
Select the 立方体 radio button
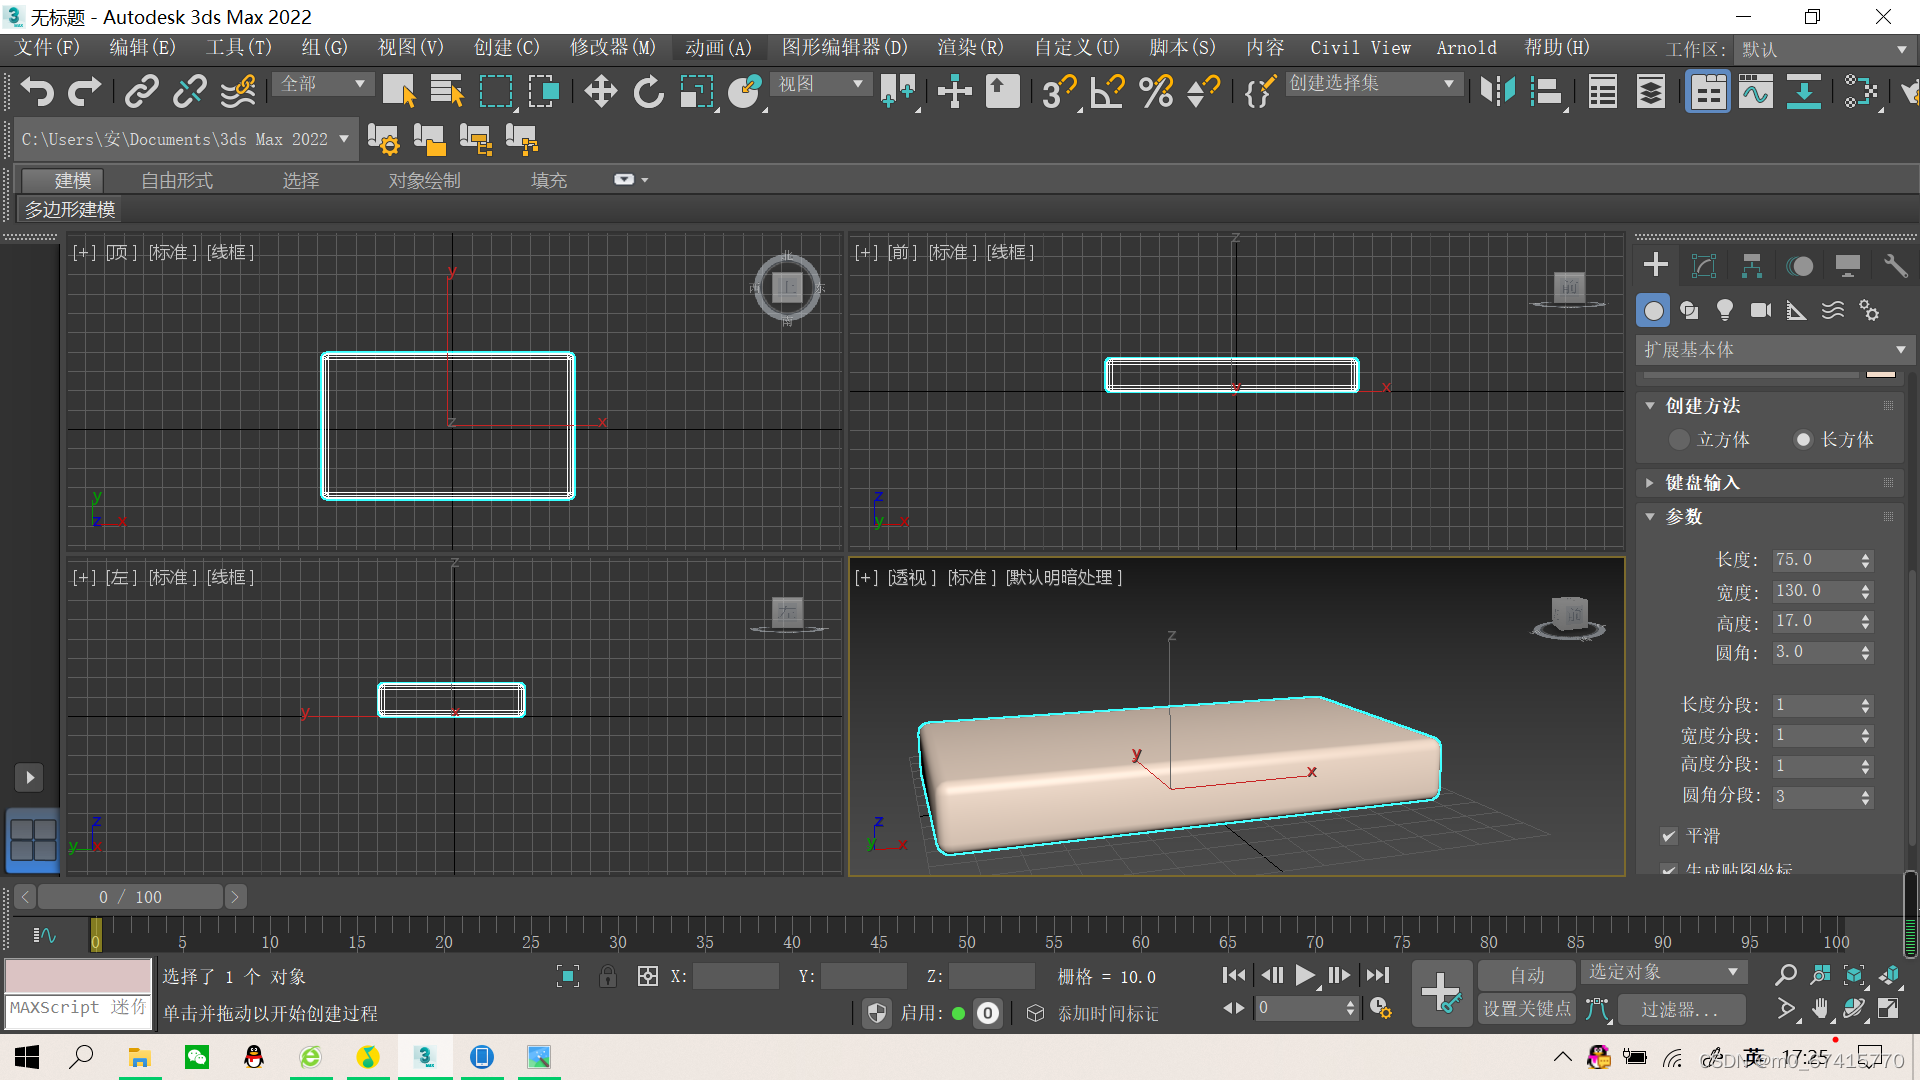pos(1680,440)
